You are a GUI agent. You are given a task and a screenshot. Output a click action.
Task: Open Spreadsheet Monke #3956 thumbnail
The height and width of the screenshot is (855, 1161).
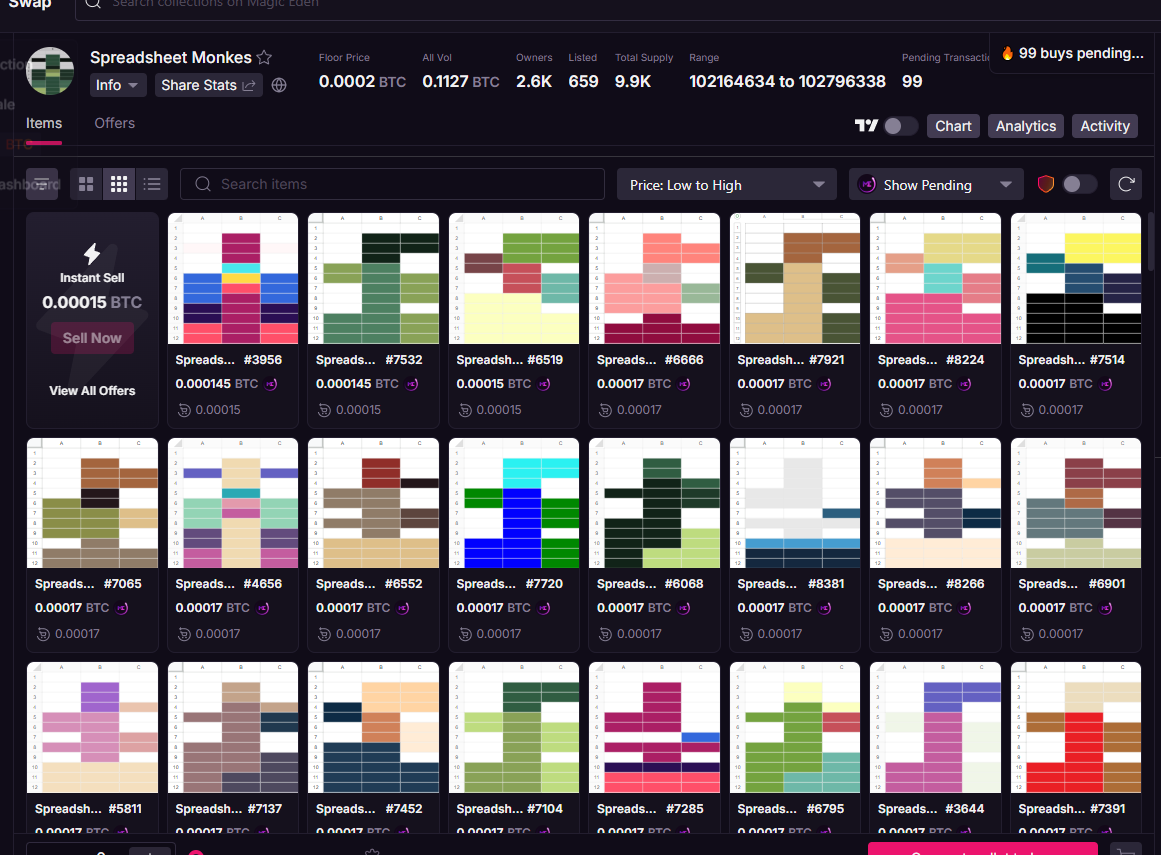233,278
